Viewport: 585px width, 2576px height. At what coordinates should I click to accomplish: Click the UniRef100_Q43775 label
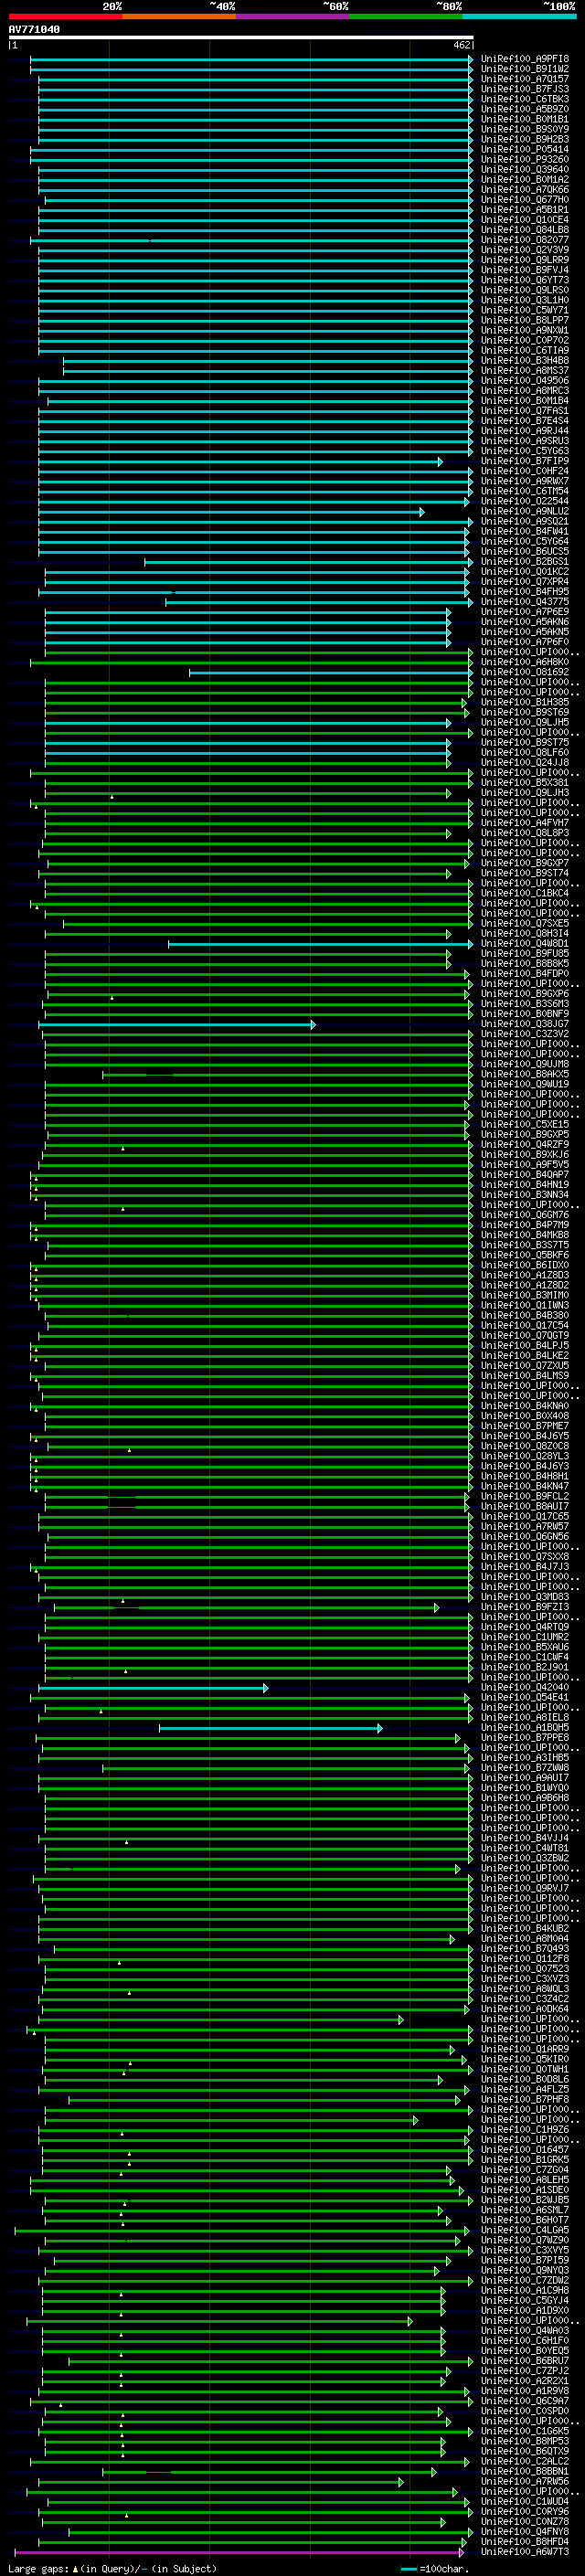(525, 602)
